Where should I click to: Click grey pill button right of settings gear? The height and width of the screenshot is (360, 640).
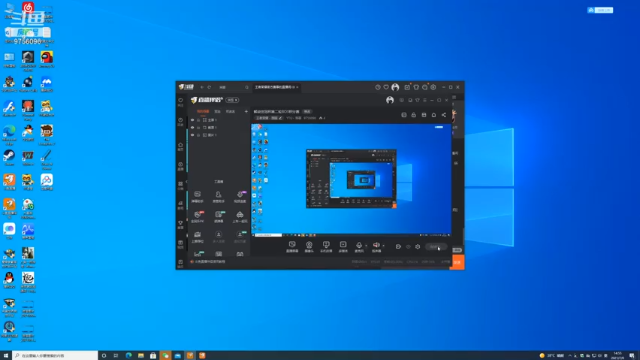(x=436, y=247)
